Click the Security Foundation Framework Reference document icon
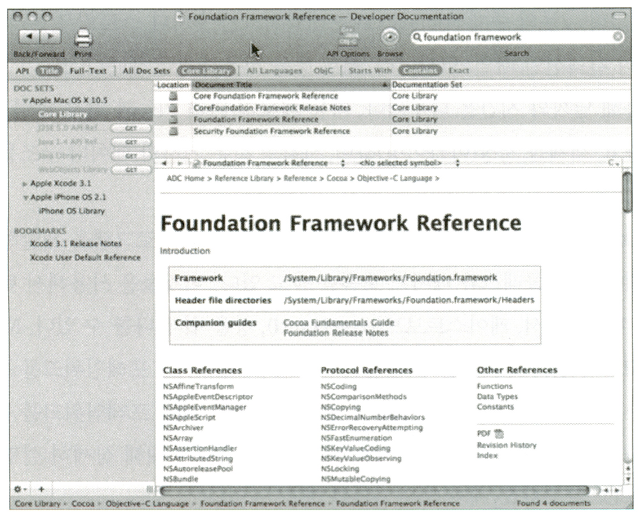 click(x=173, y=131)
